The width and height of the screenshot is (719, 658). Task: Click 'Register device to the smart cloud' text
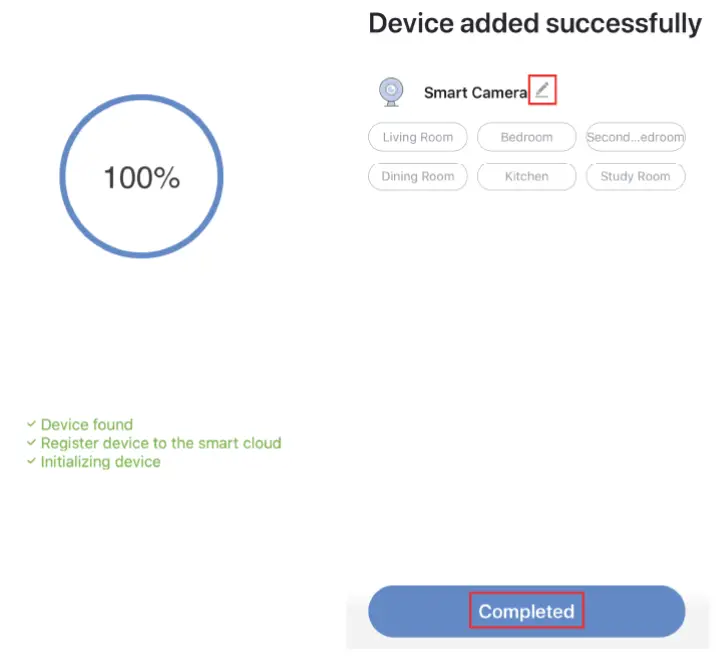(x=161, y=443)
